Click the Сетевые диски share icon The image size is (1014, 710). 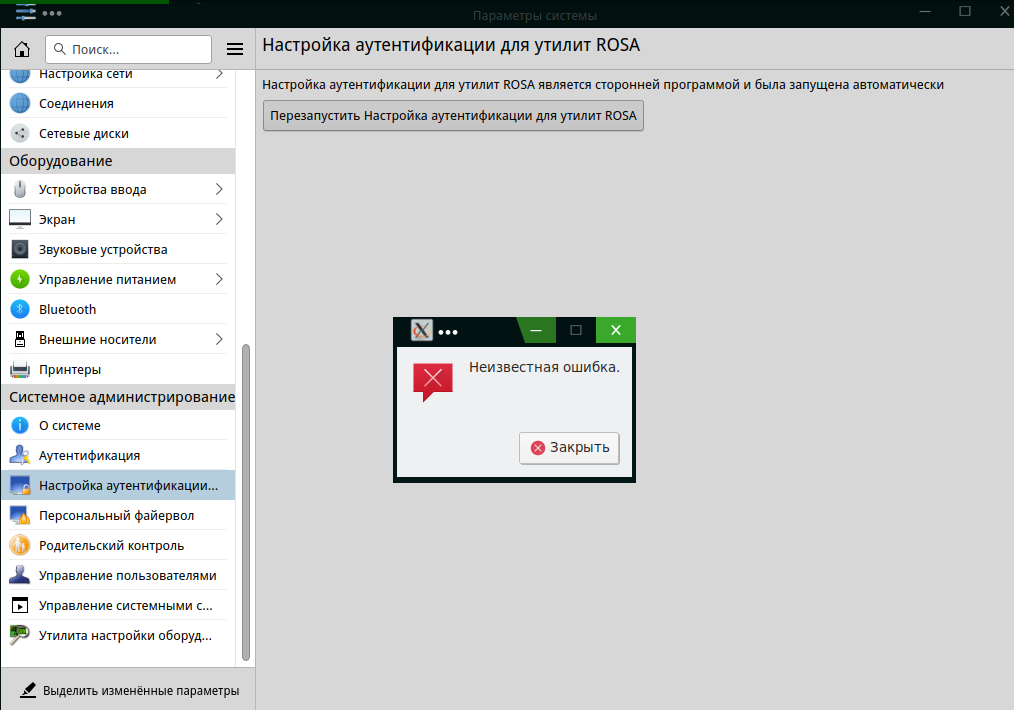[x=20, y=133]
